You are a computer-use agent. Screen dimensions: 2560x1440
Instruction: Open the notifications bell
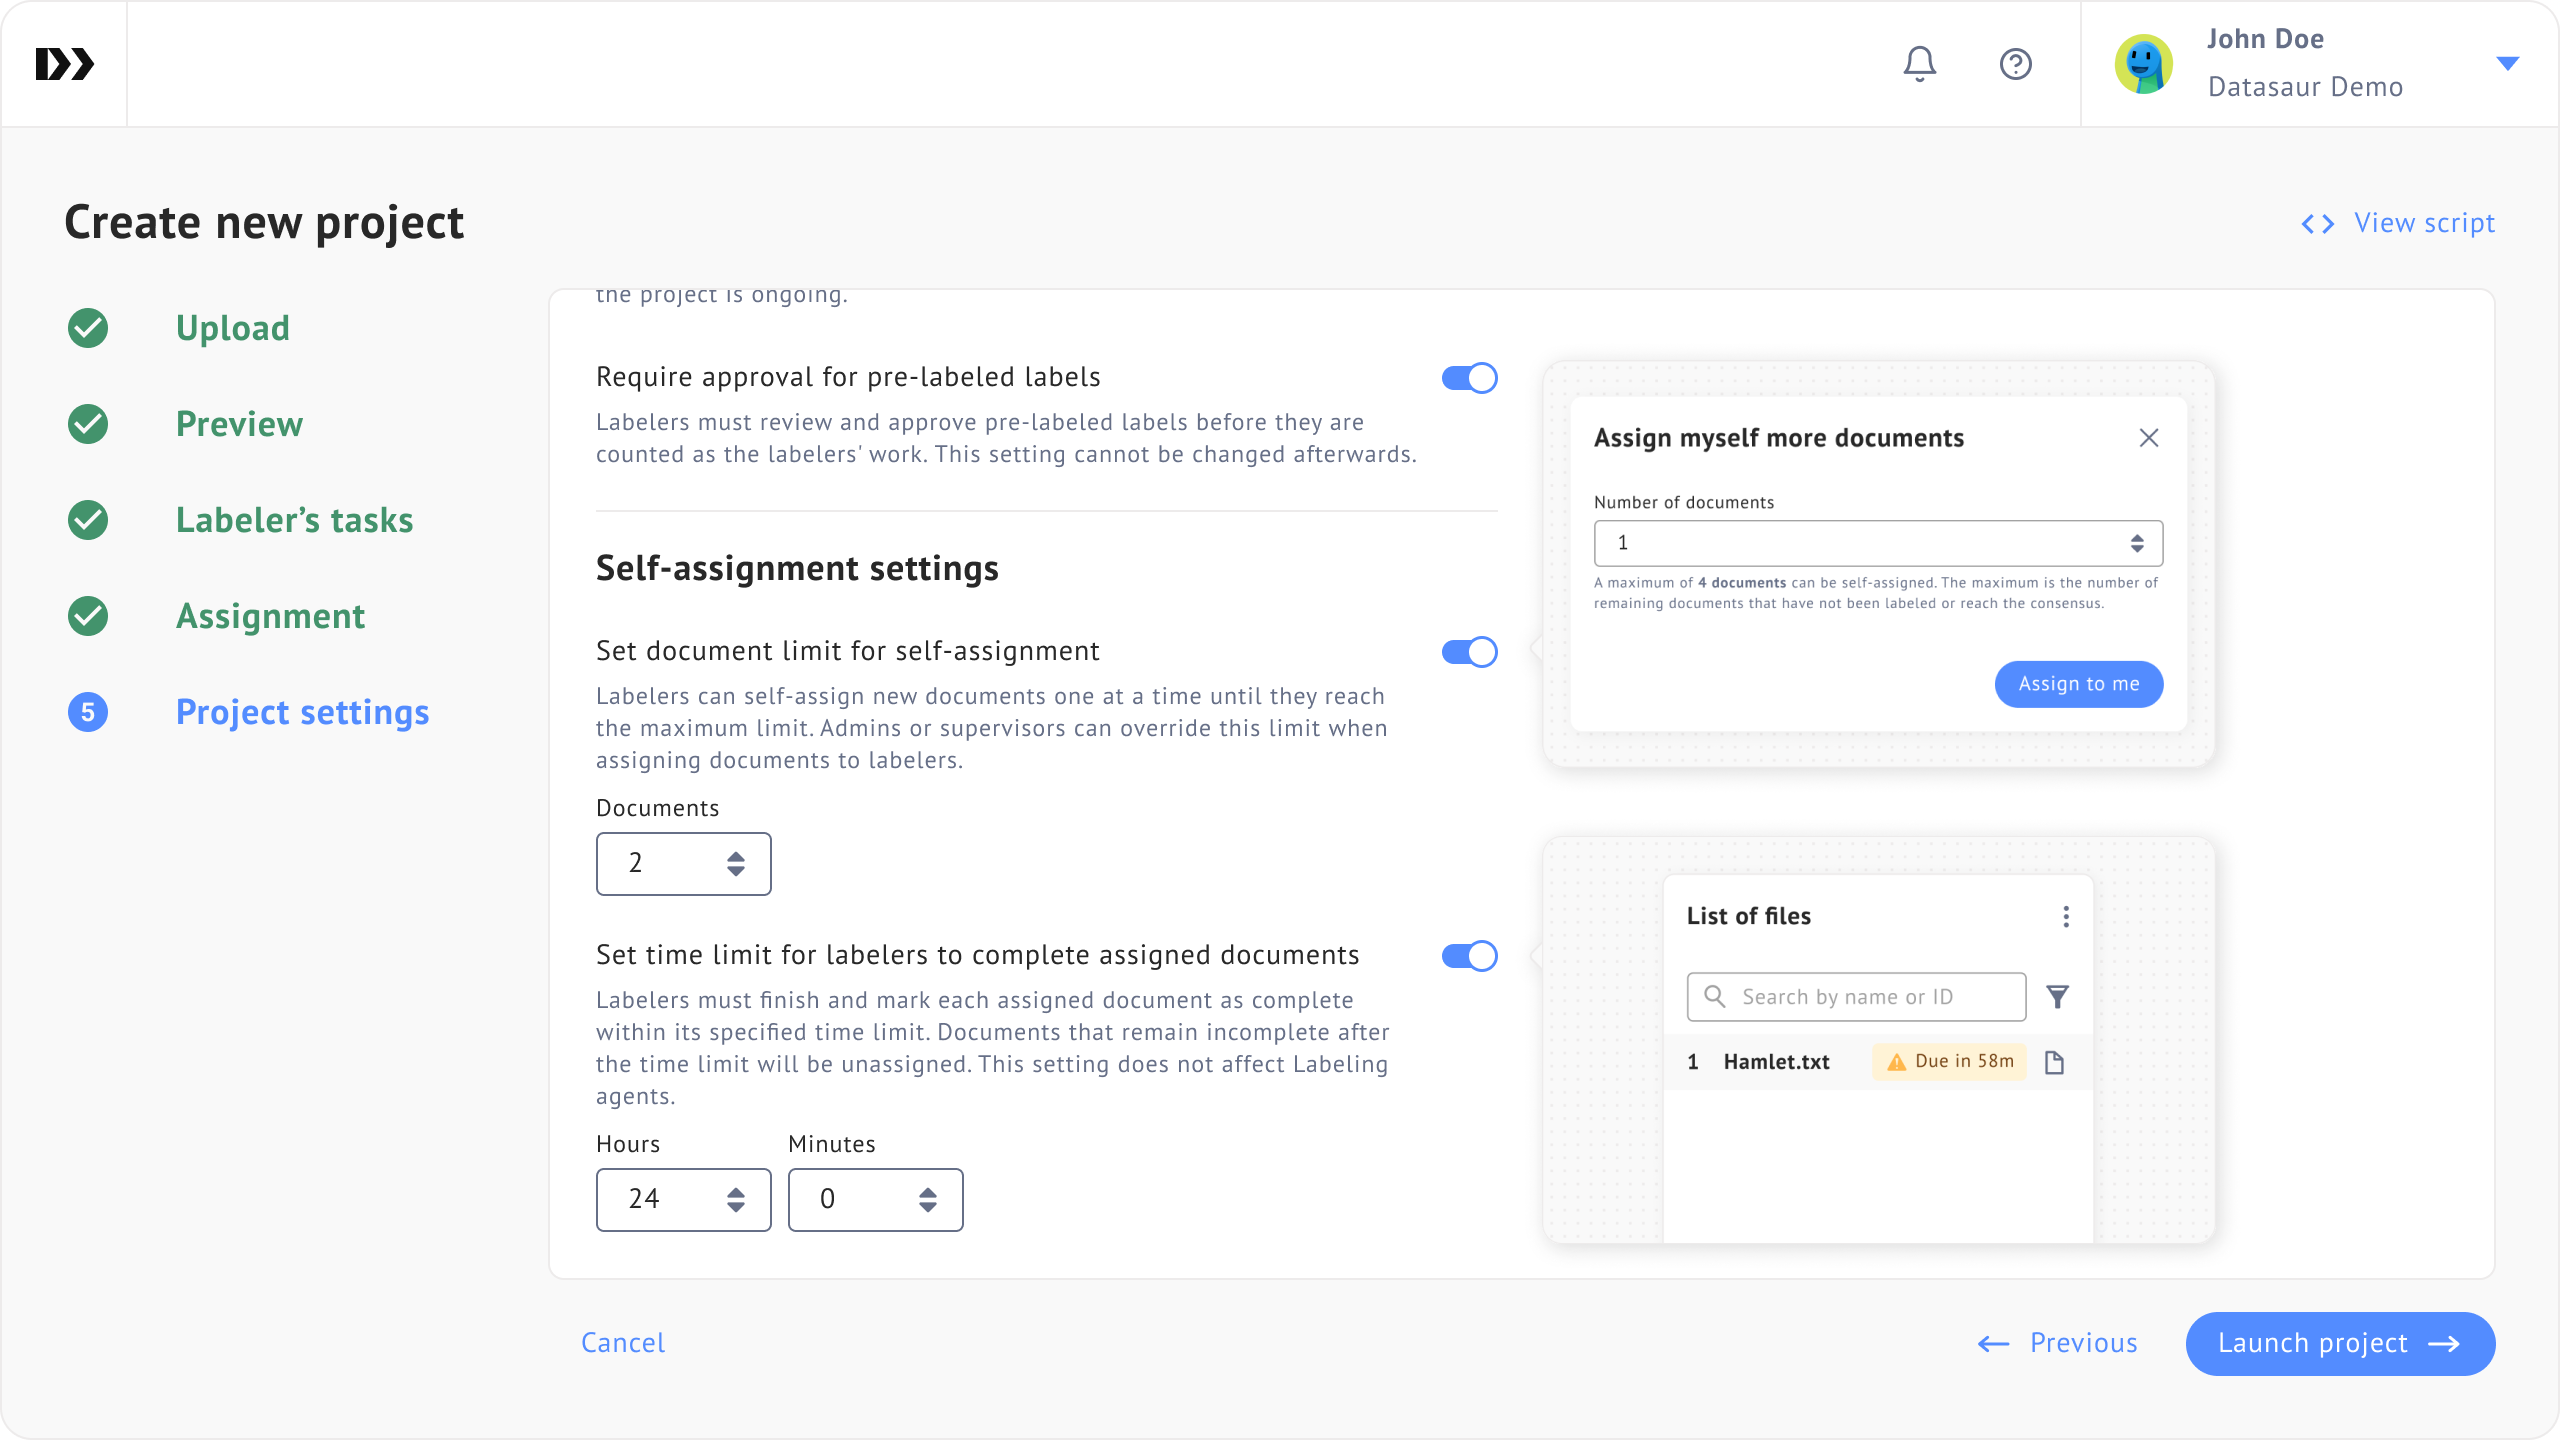point(1919,64)
